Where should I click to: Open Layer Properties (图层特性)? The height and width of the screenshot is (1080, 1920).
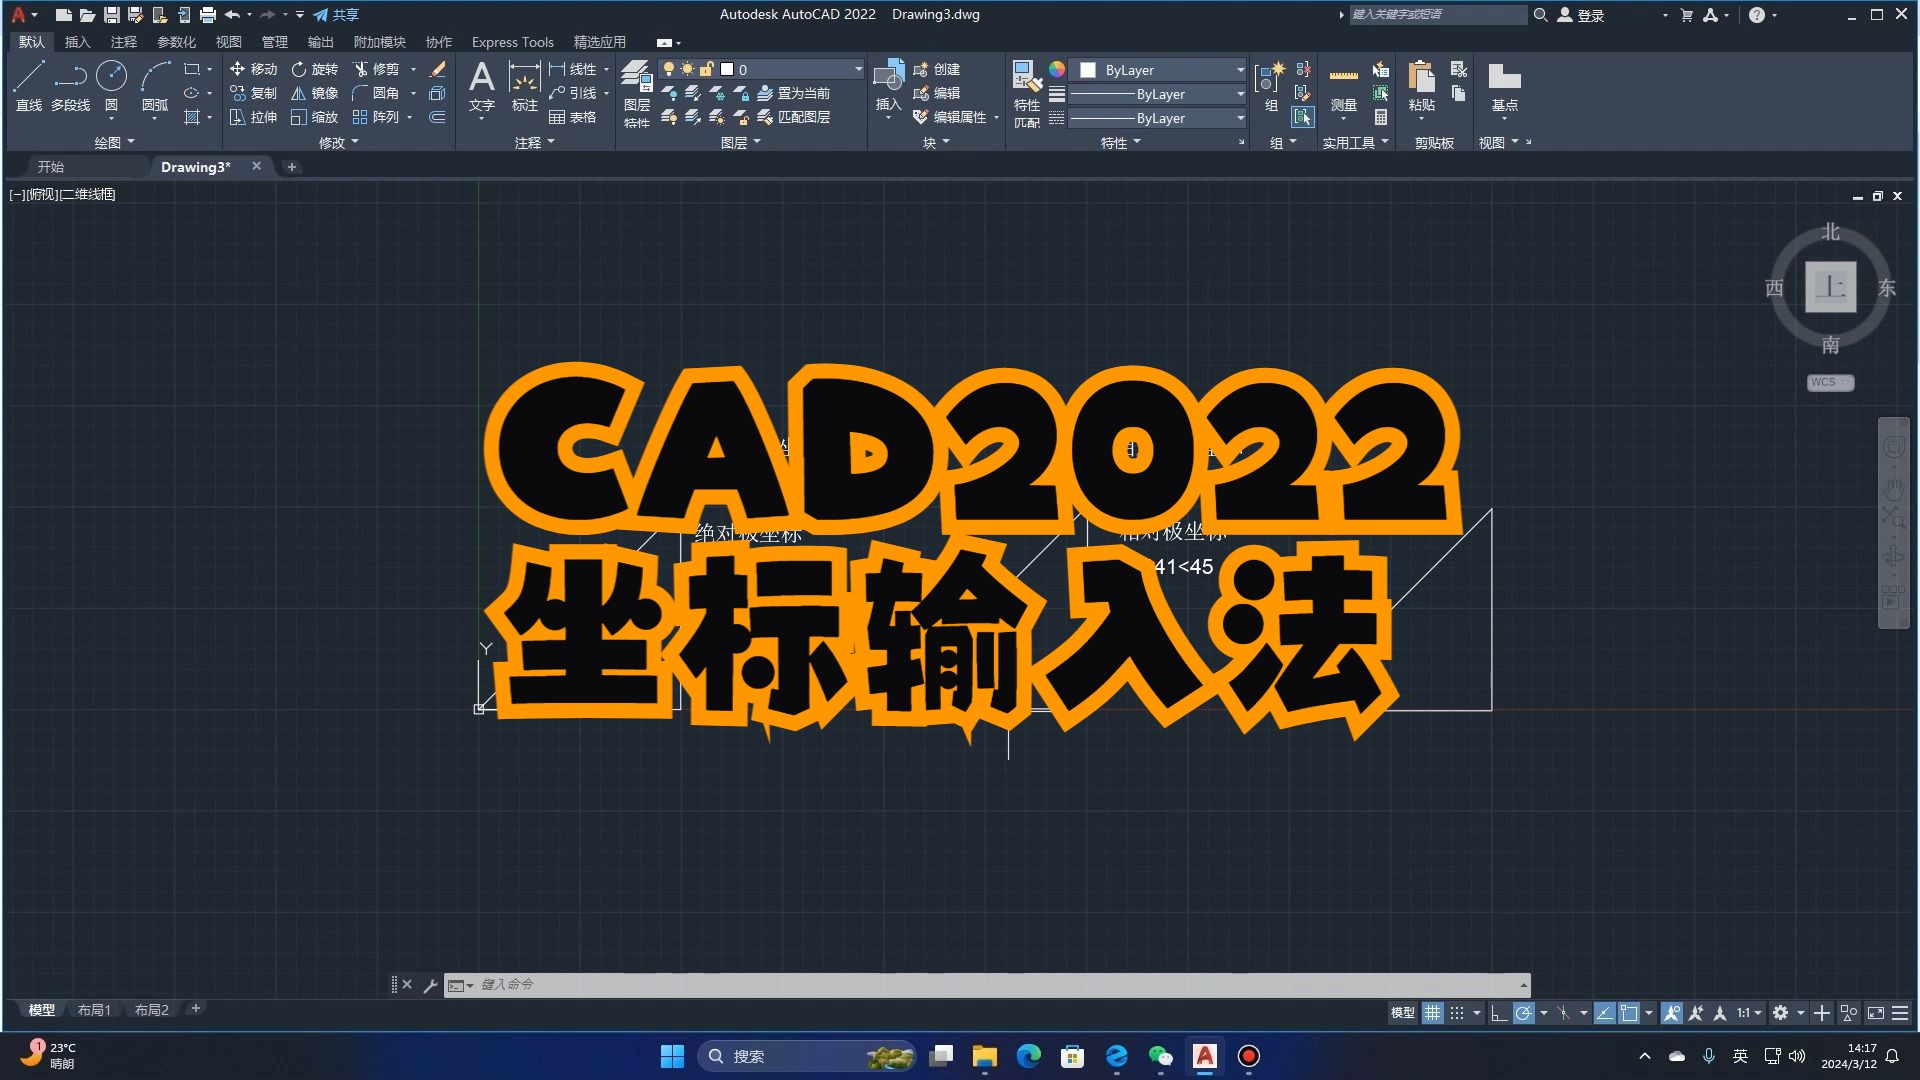(x=636, y=93)
